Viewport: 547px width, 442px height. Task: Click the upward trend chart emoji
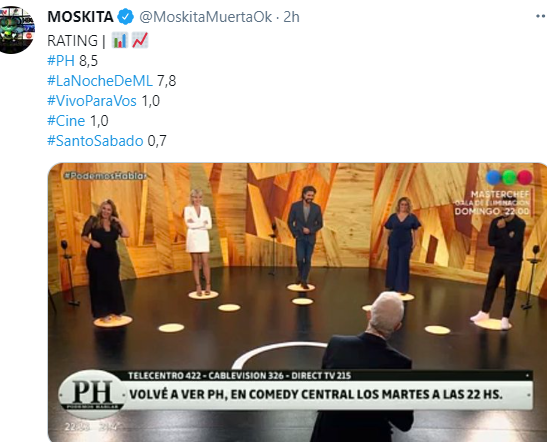[140, 40]
